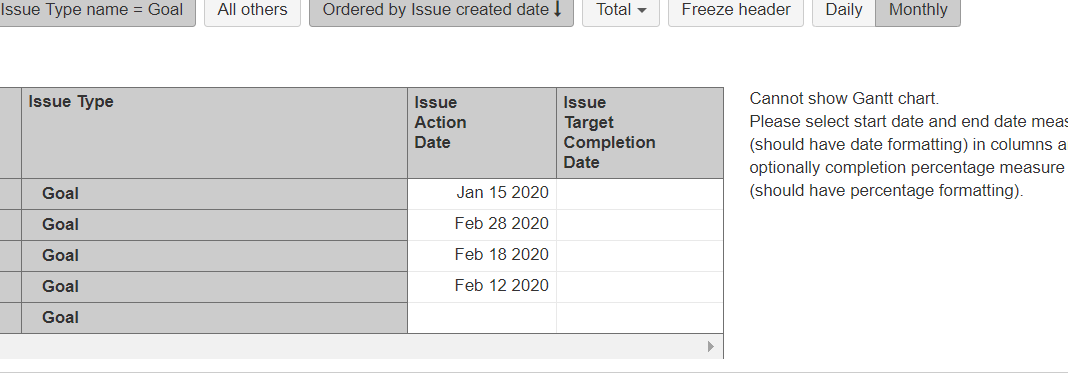This screenshot has width=1068, height=373.
Task: Click the last Goal row with empty dates
Action: coord(215,318)
